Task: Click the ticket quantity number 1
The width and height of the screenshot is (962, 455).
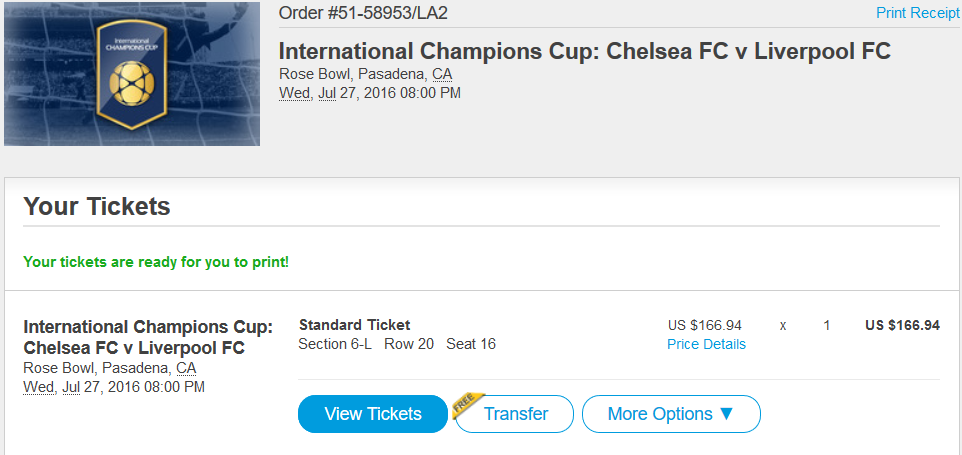Action: click(x=827, y=325)
